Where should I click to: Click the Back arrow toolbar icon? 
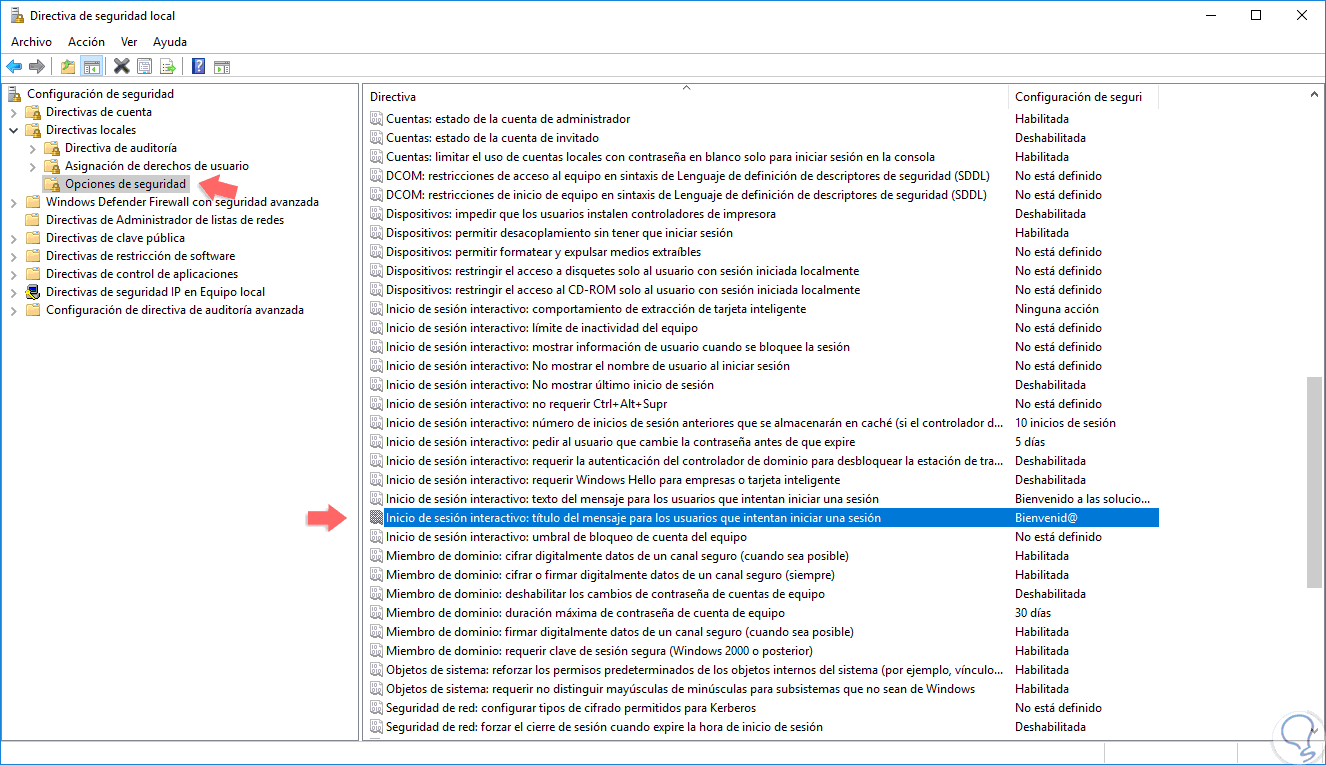pos(14,67)
